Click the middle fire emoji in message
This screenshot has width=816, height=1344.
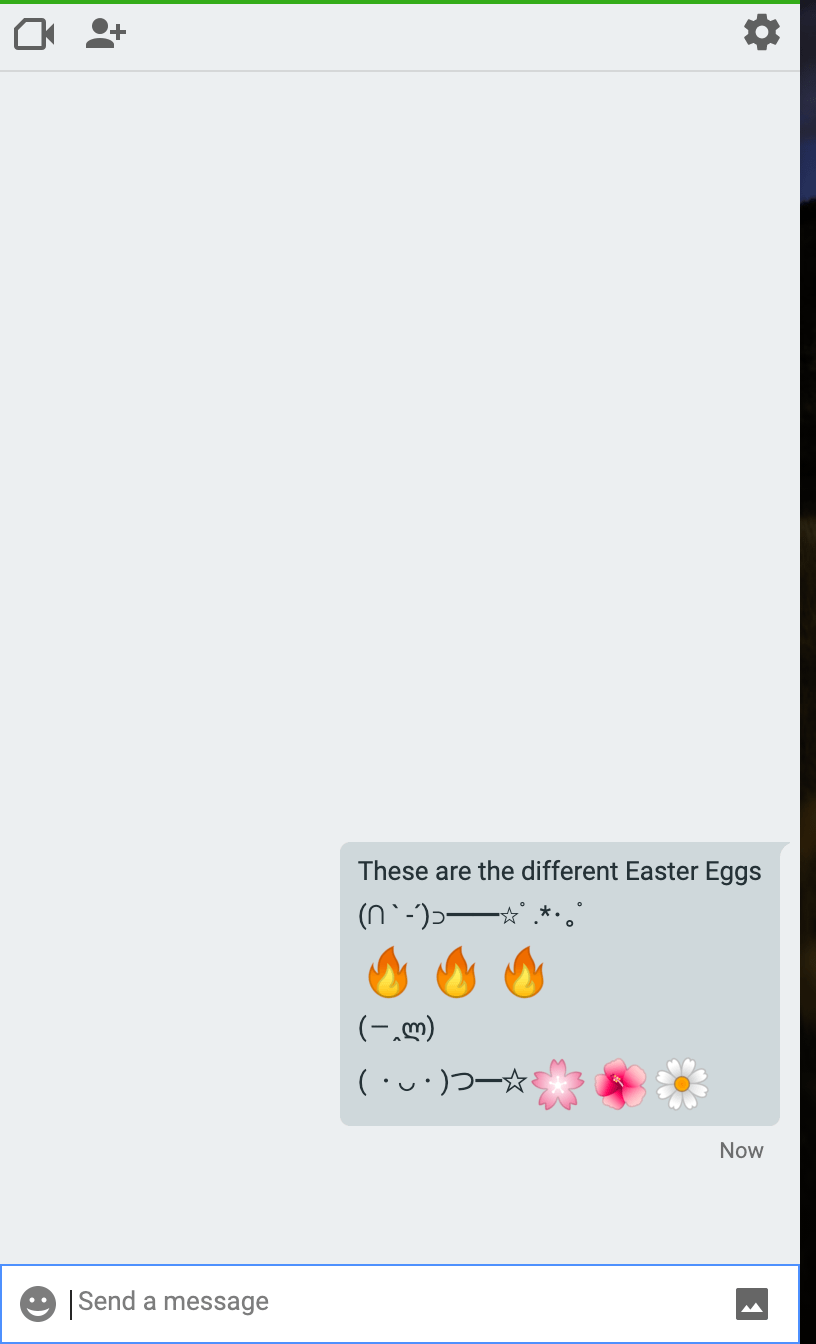456,972
